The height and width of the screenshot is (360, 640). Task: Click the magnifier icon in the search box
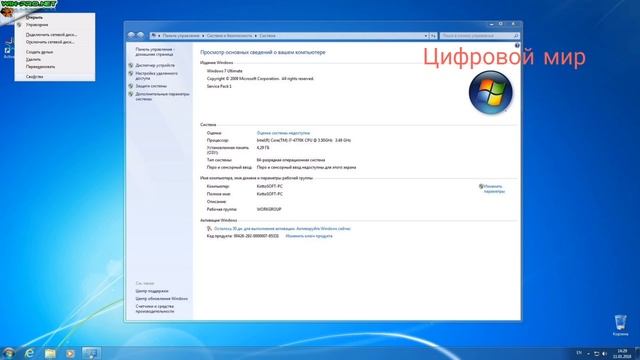point(516,36)
